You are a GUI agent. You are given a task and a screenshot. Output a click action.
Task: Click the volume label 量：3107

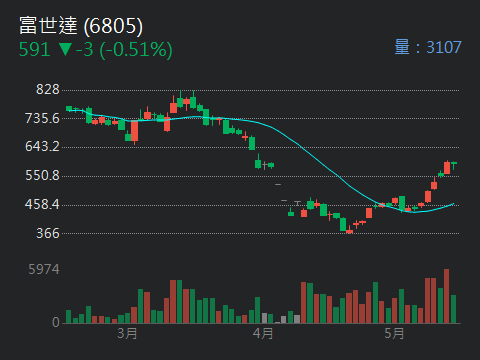pos(428,47)
